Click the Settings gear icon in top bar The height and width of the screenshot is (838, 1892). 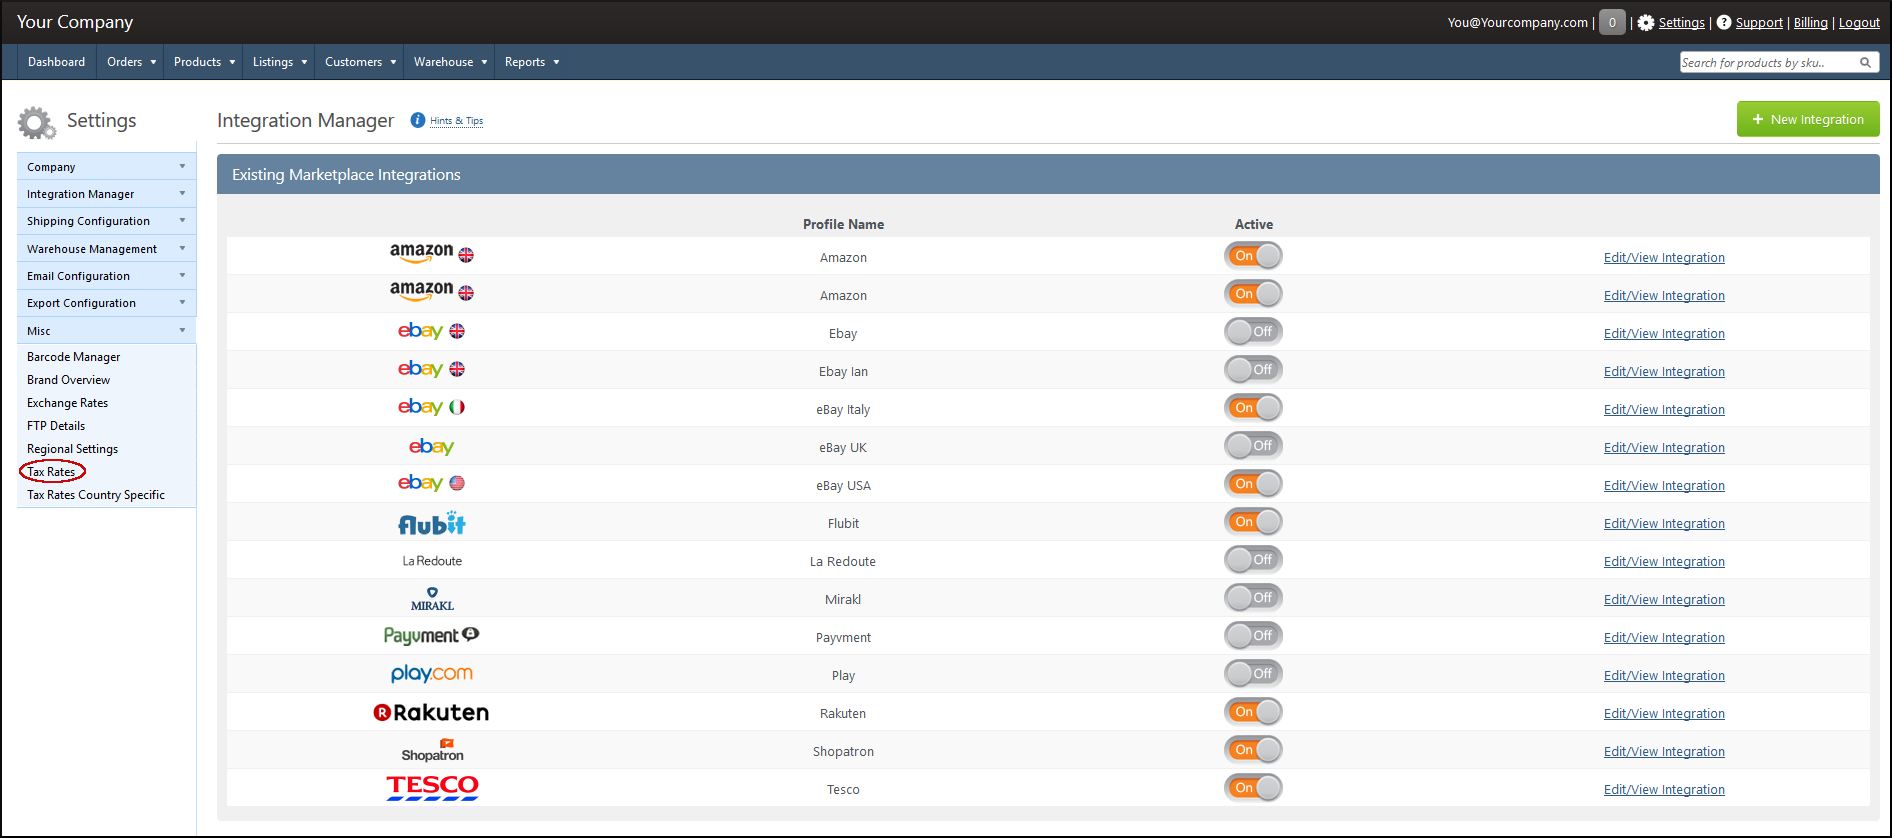tap(1646, 22)
